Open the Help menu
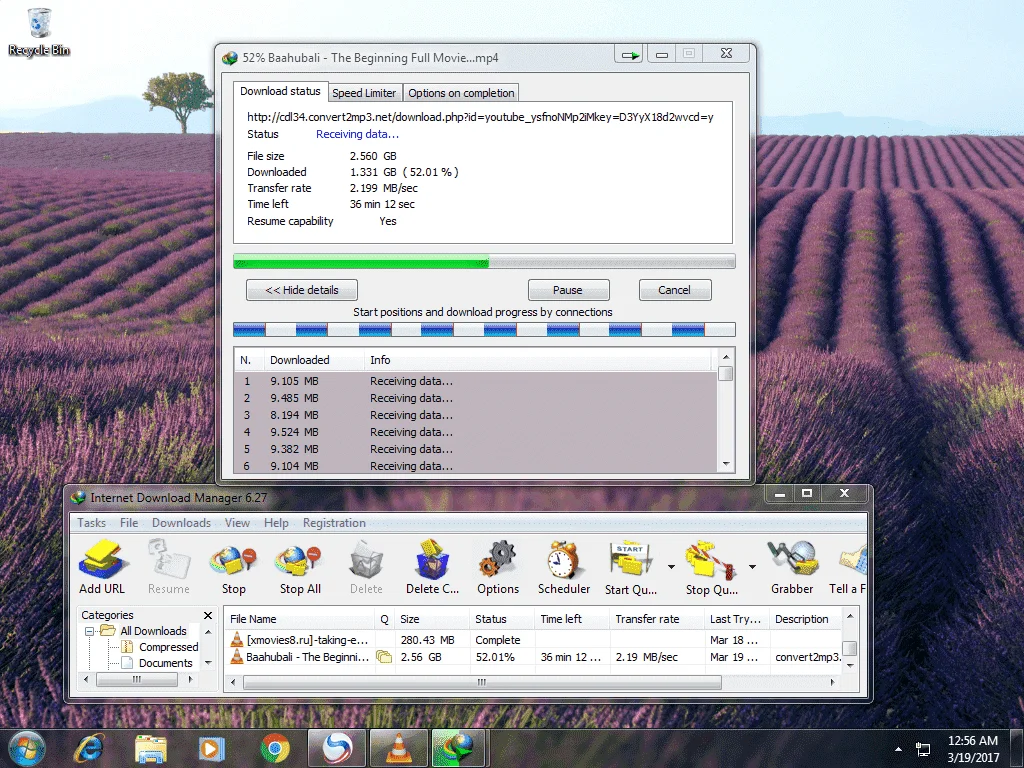This screenshot has width=1024, height=768. click(x=276, y=522)
